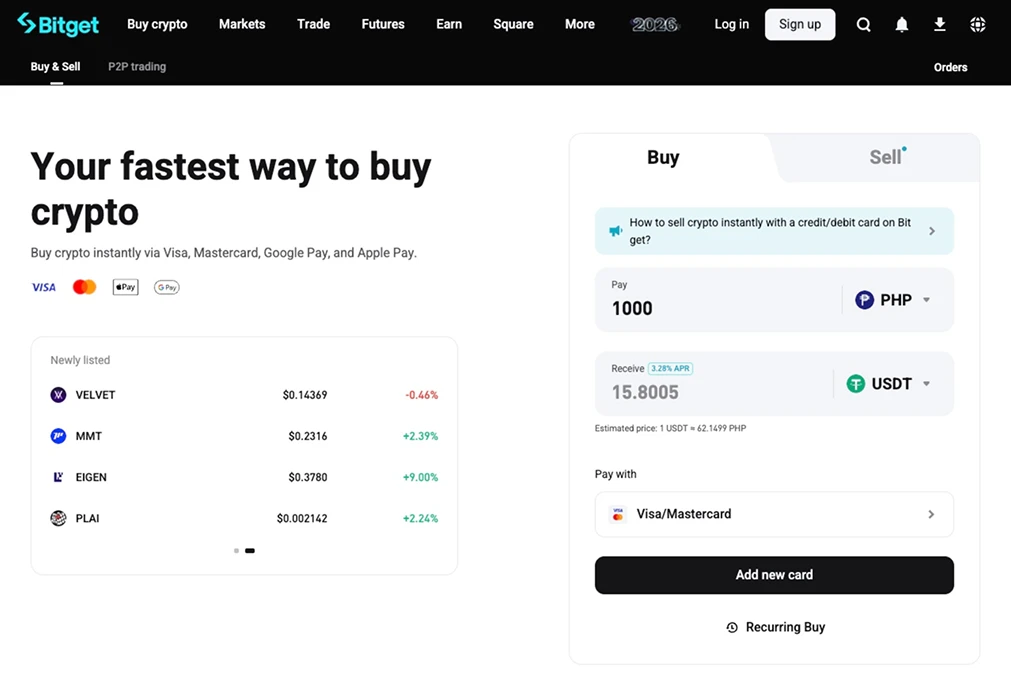Open the search icon in header
1011x675 pixels.
pyautogui.click(x=863, y=24)
